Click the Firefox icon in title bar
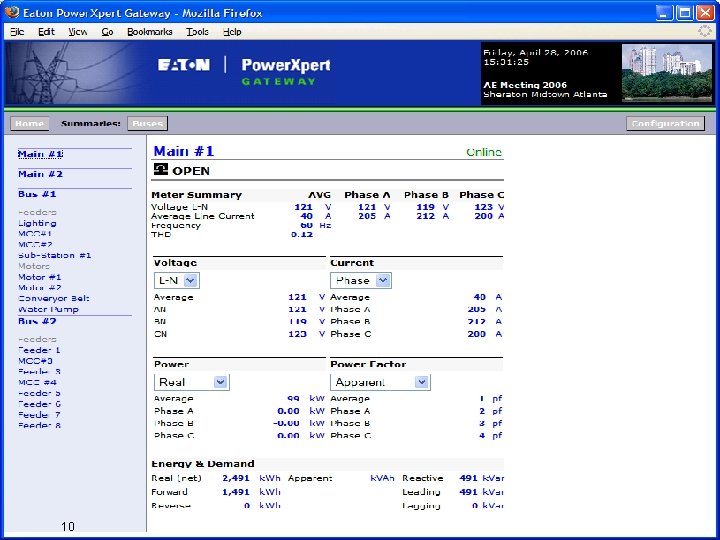 [11, 12]
